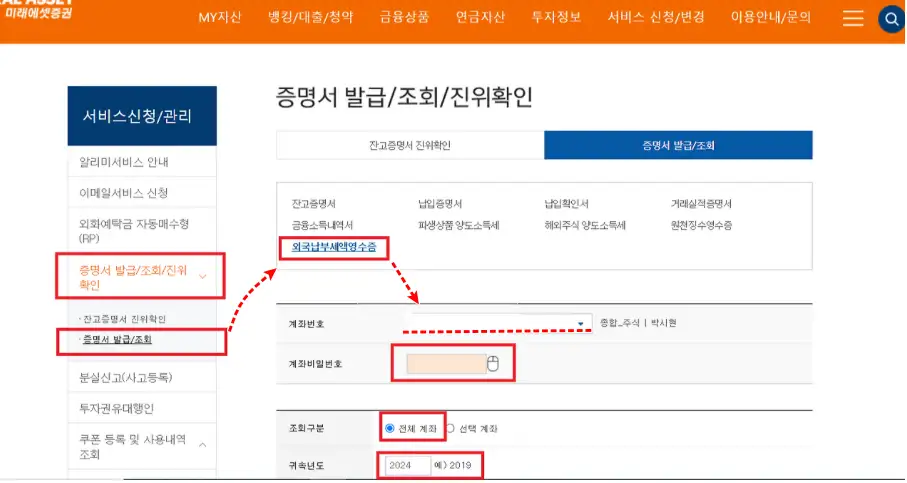Select the 해외주식 양도소득세 link
Image resolution: width=907 pixels, height=483 pixels.
point(585,226)
